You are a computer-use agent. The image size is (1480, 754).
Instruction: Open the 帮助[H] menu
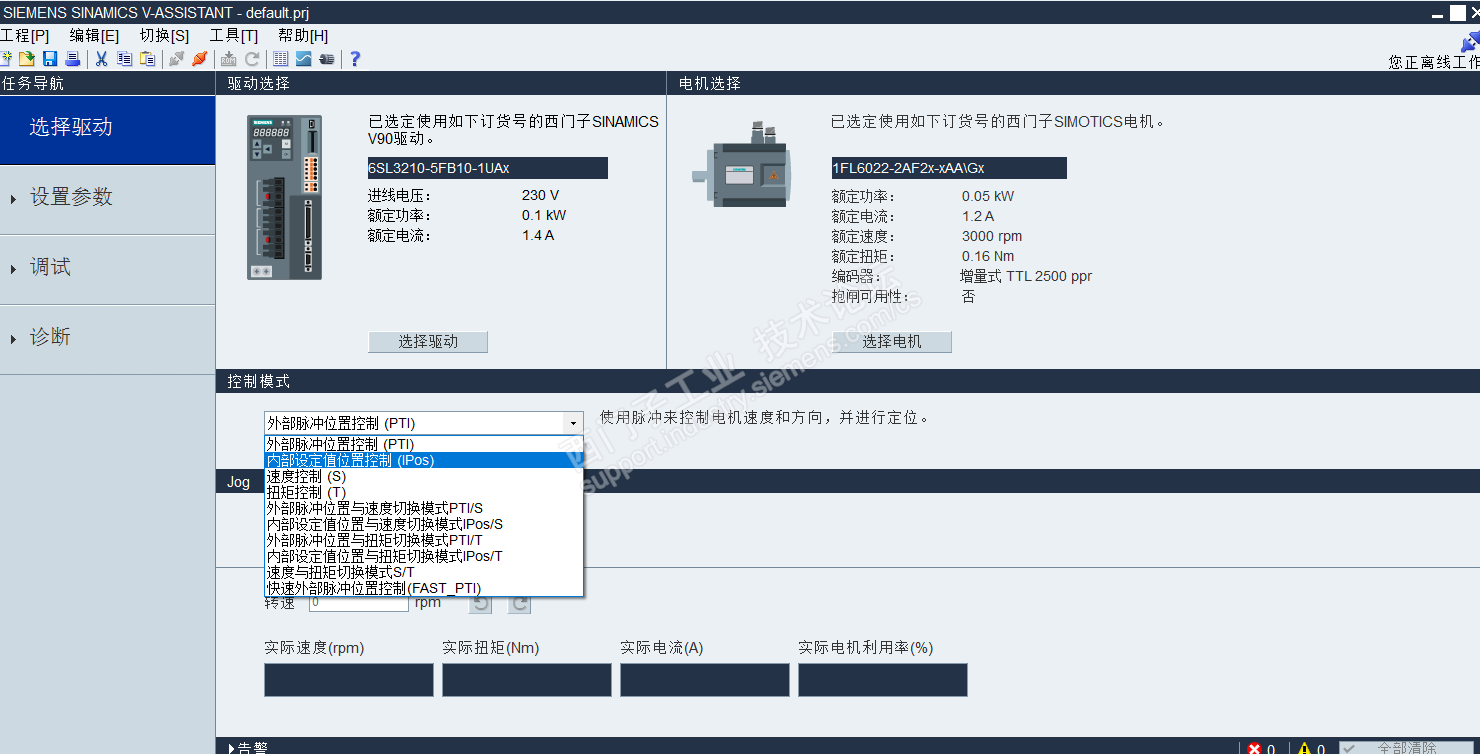[303, 35]
